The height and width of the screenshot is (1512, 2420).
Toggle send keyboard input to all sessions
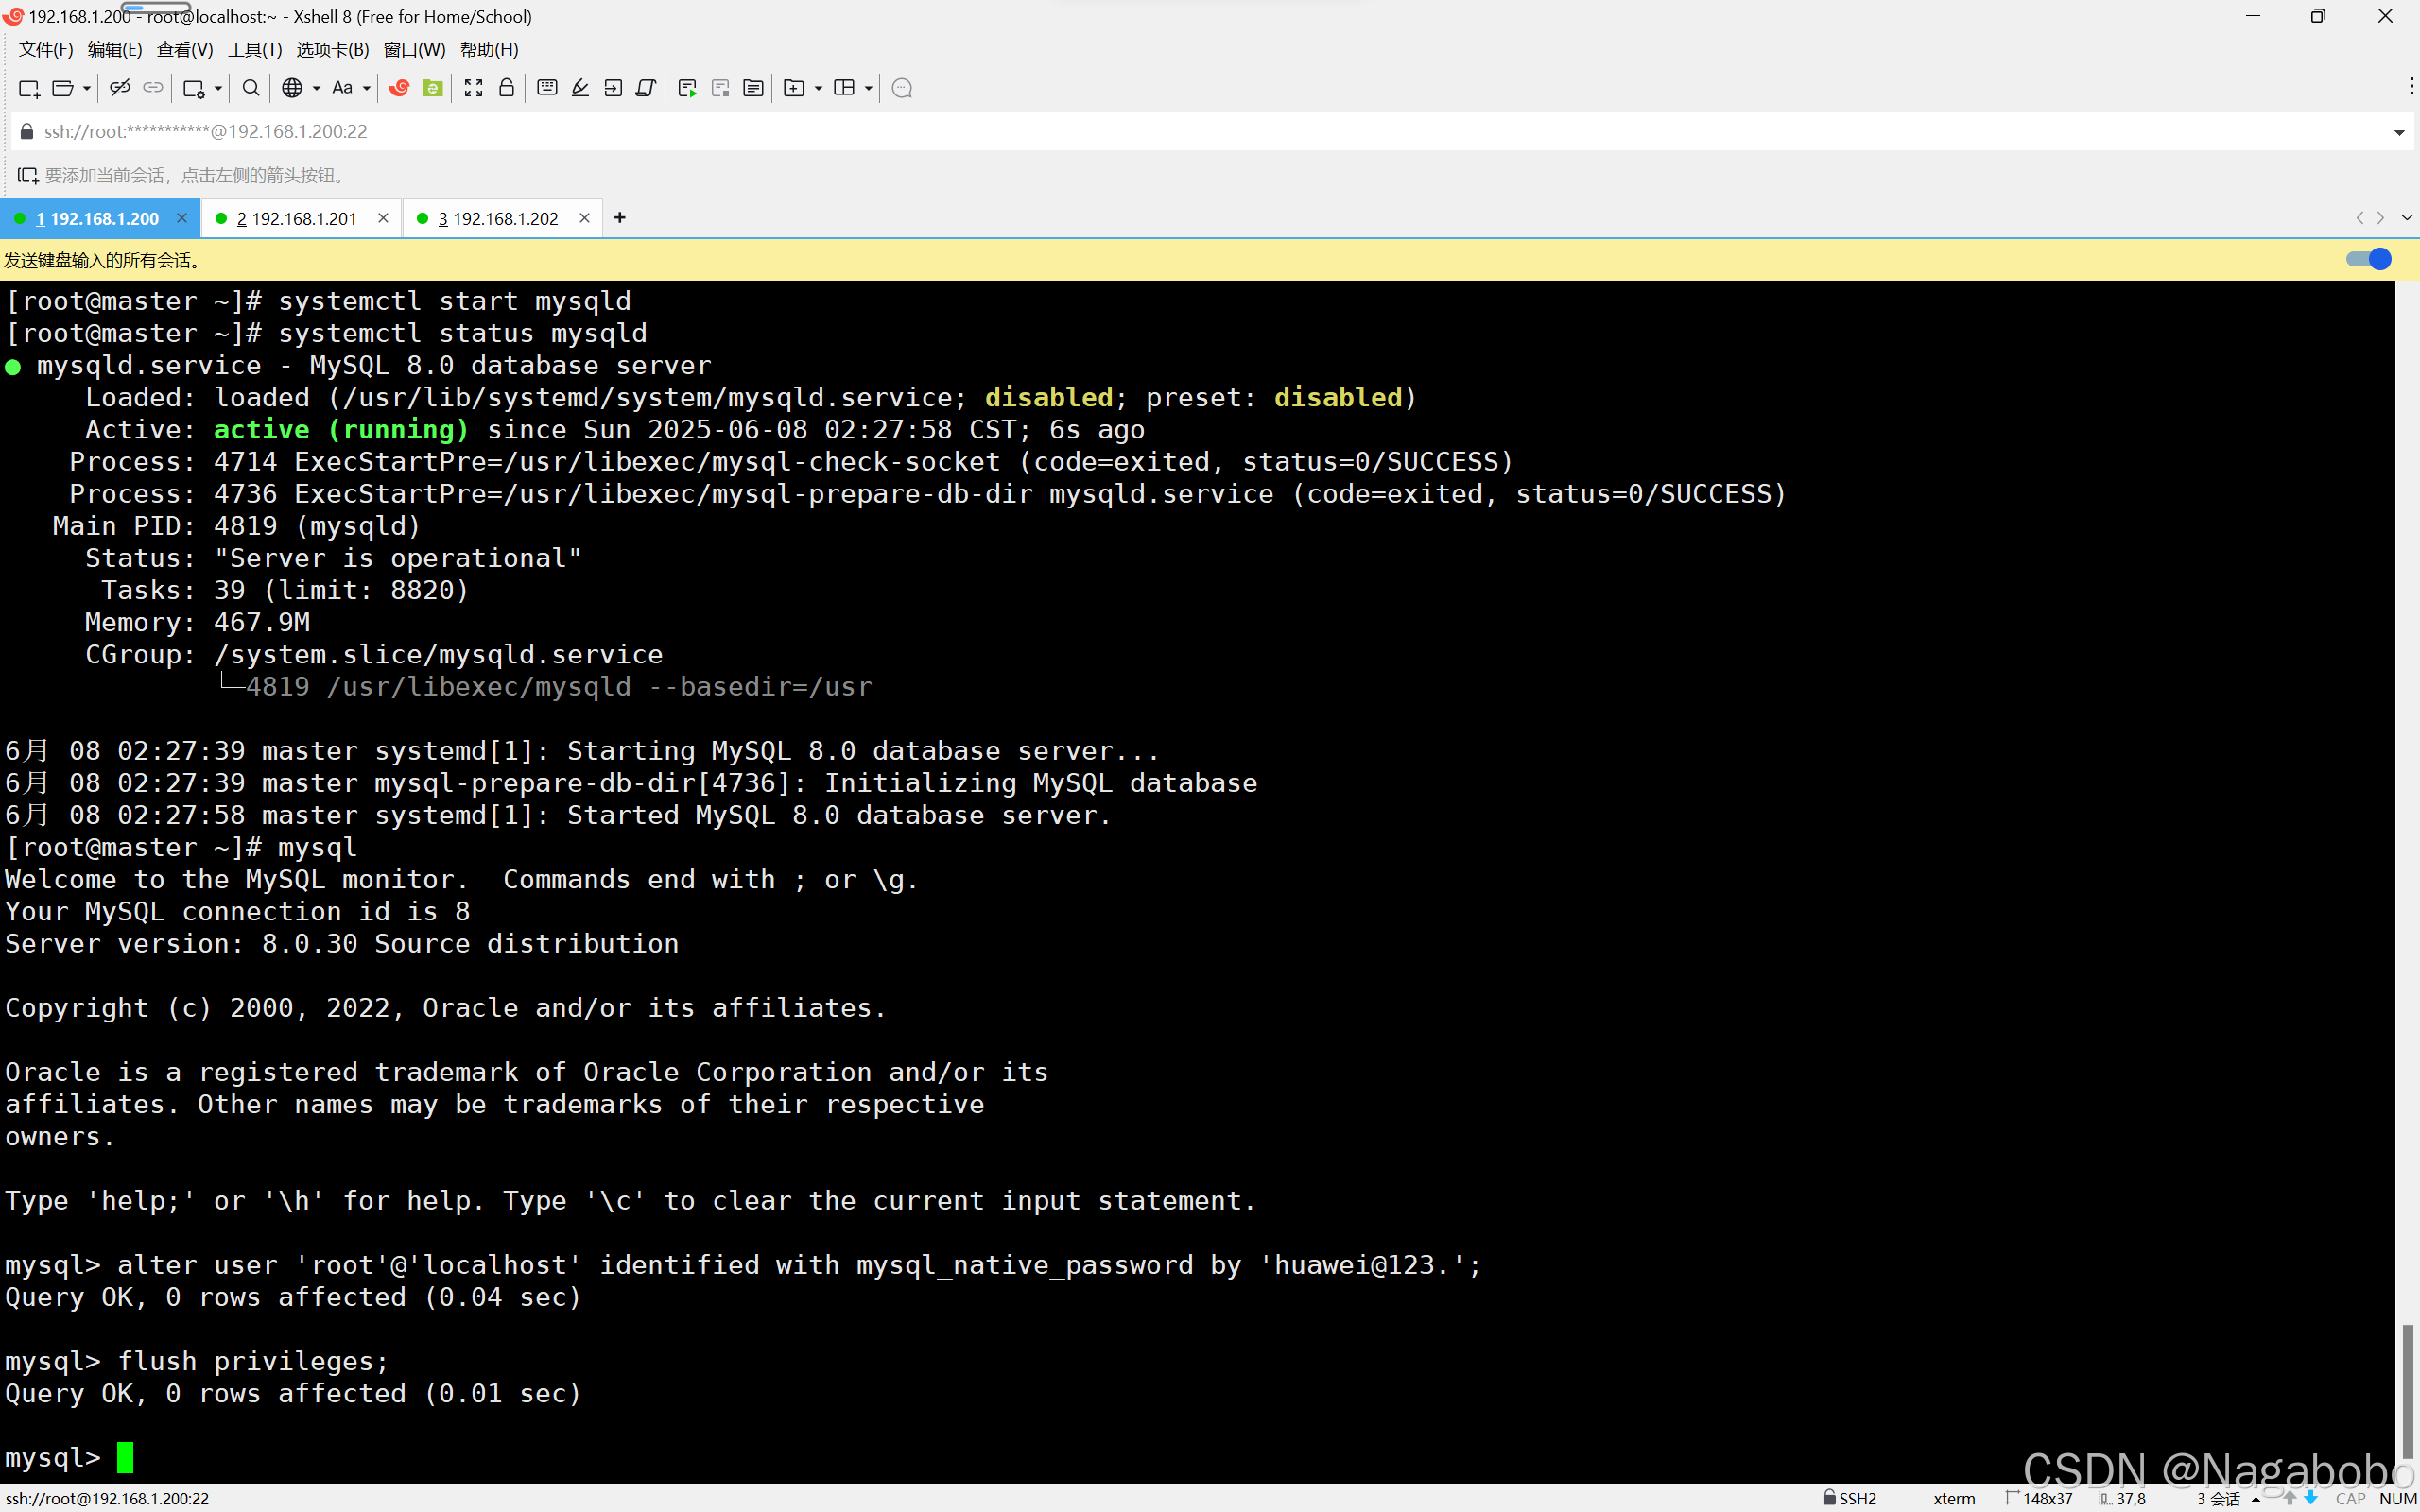coord(2368,260)
